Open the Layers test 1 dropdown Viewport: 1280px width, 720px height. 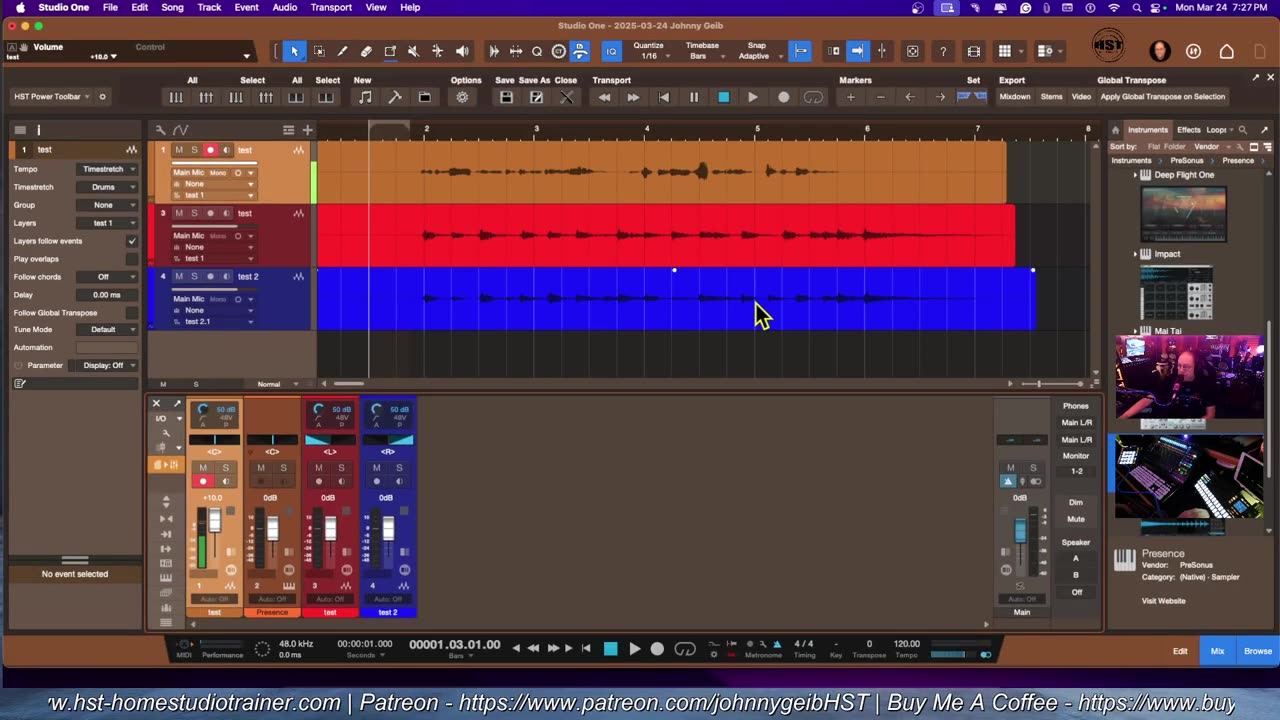click(x=108, y=223)
